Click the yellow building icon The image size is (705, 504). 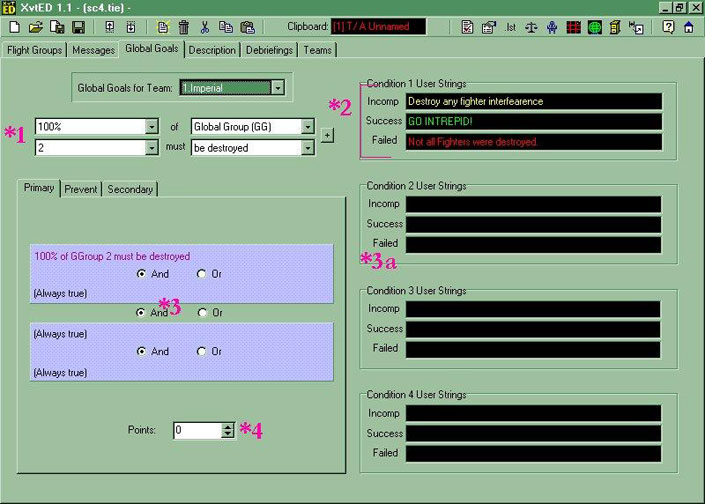point(615,27)
